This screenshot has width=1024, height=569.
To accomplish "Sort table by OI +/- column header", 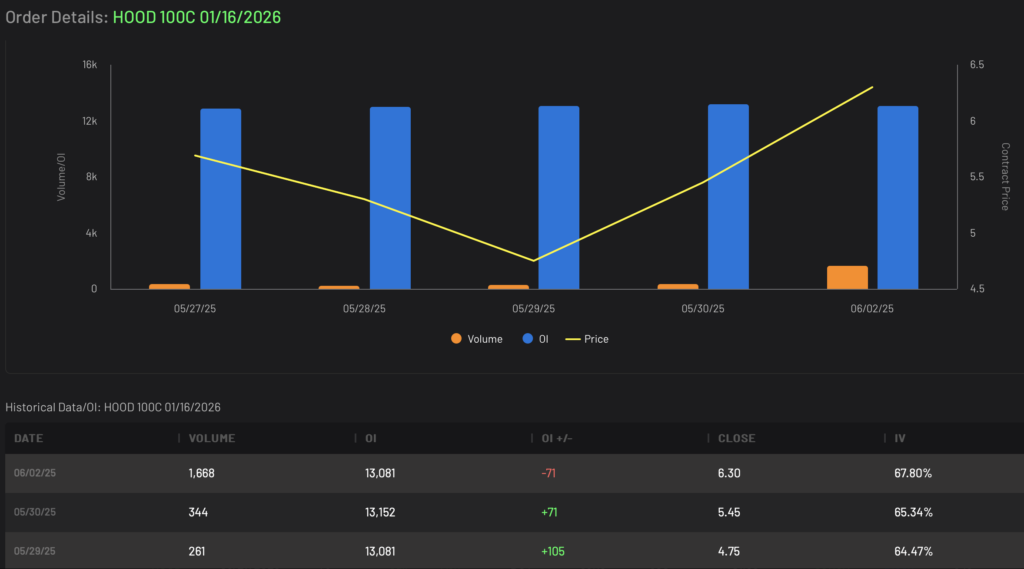I will (557, 438).
